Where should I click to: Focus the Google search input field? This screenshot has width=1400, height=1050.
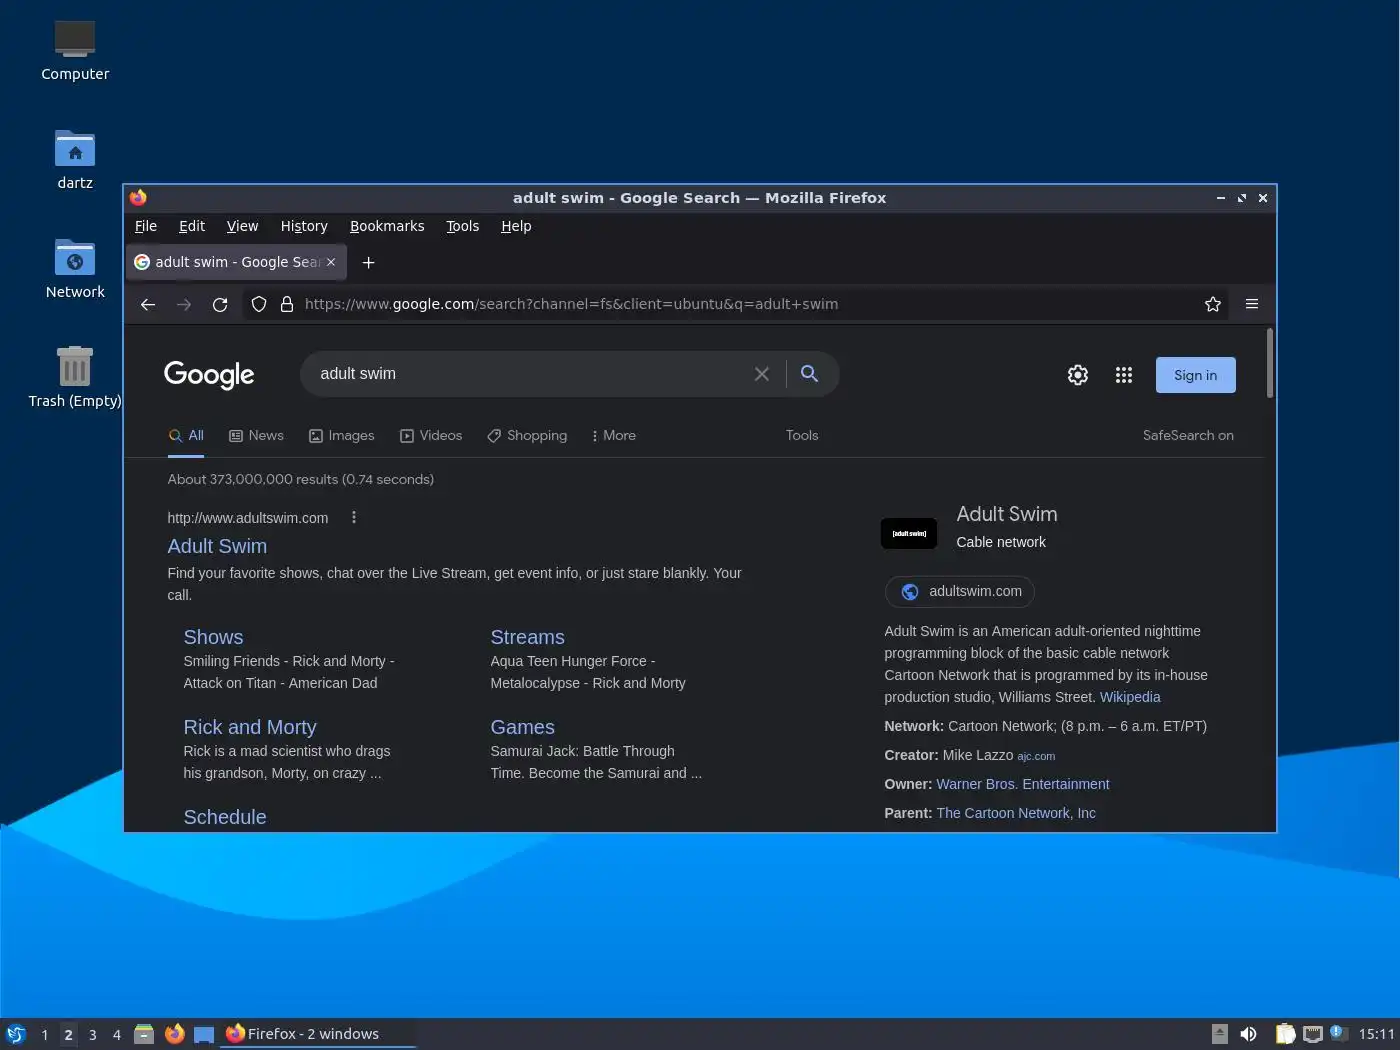(x=530, y=374)
